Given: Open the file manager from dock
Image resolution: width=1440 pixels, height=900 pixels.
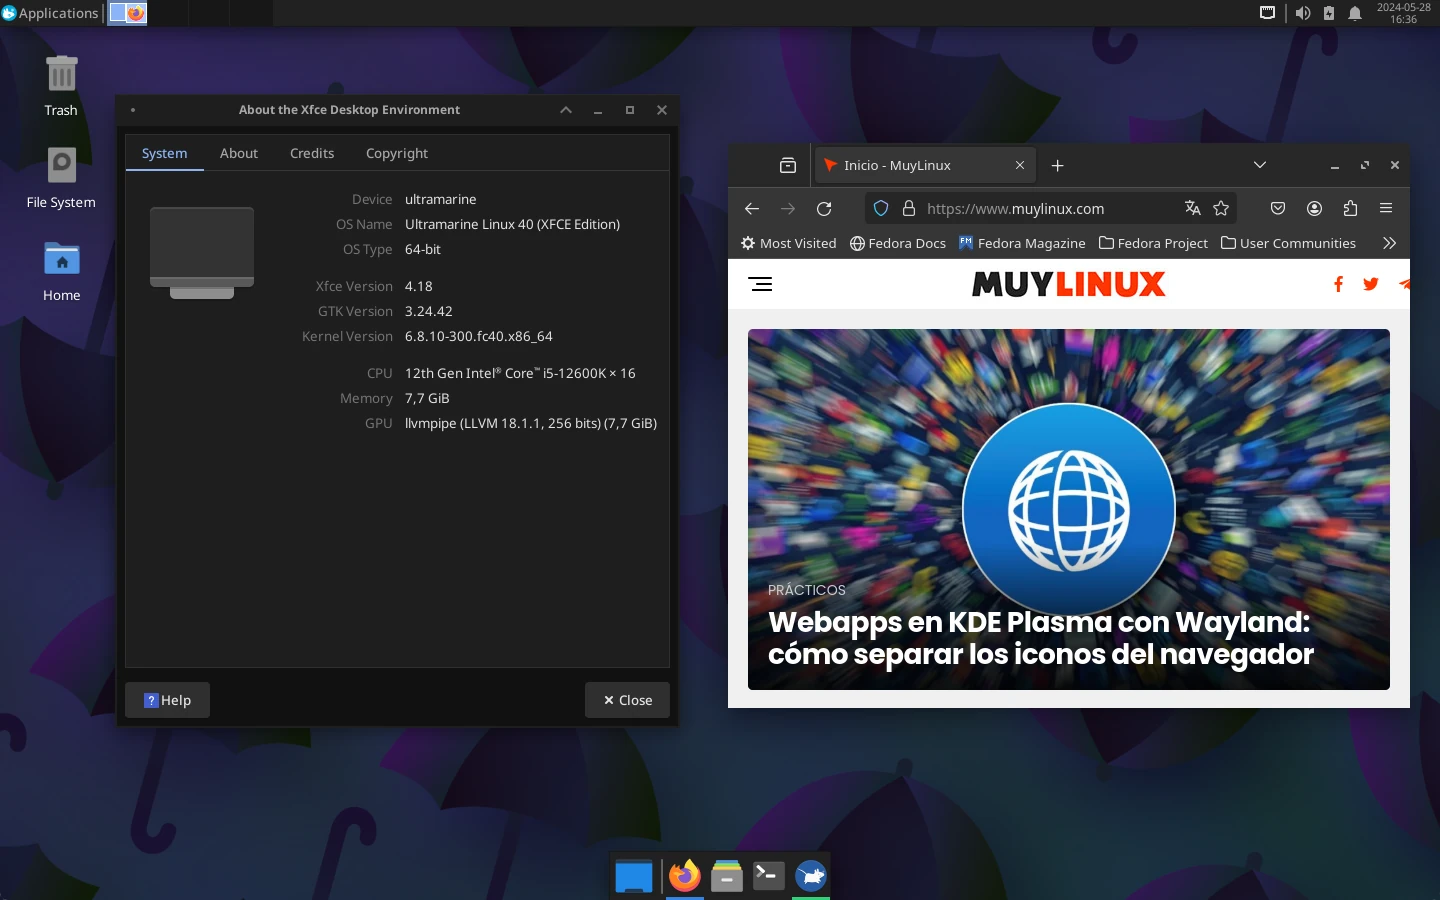Looking at the screenshot, I should pos(727,876).
